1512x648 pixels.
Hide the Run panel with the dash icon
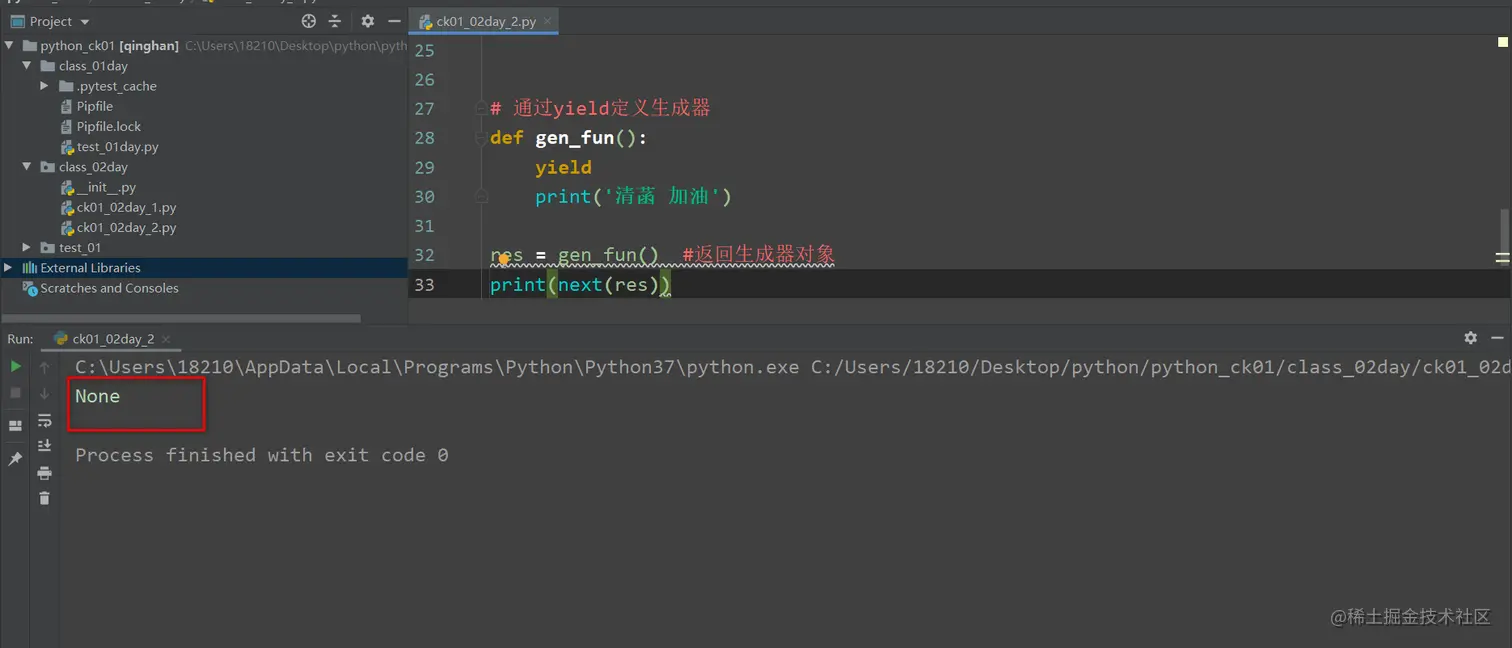coord(1497,338)
